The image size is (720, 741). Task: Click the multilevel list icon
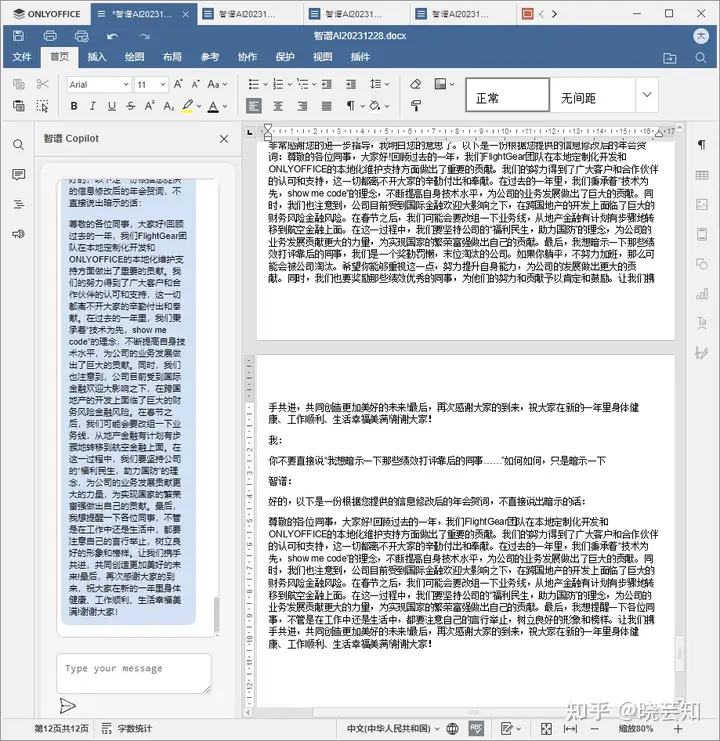click(x=302, y=84)
